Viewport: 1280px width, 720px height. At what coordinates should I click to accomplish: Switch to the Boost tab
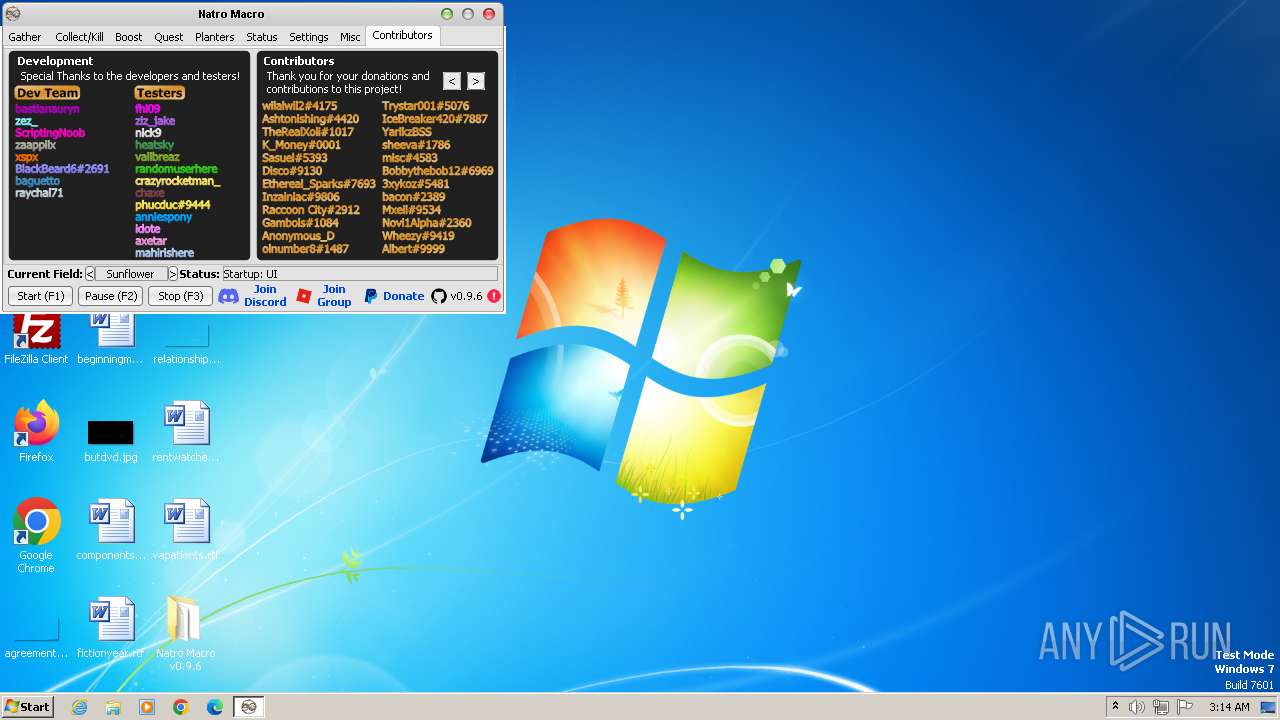(128, 37)
